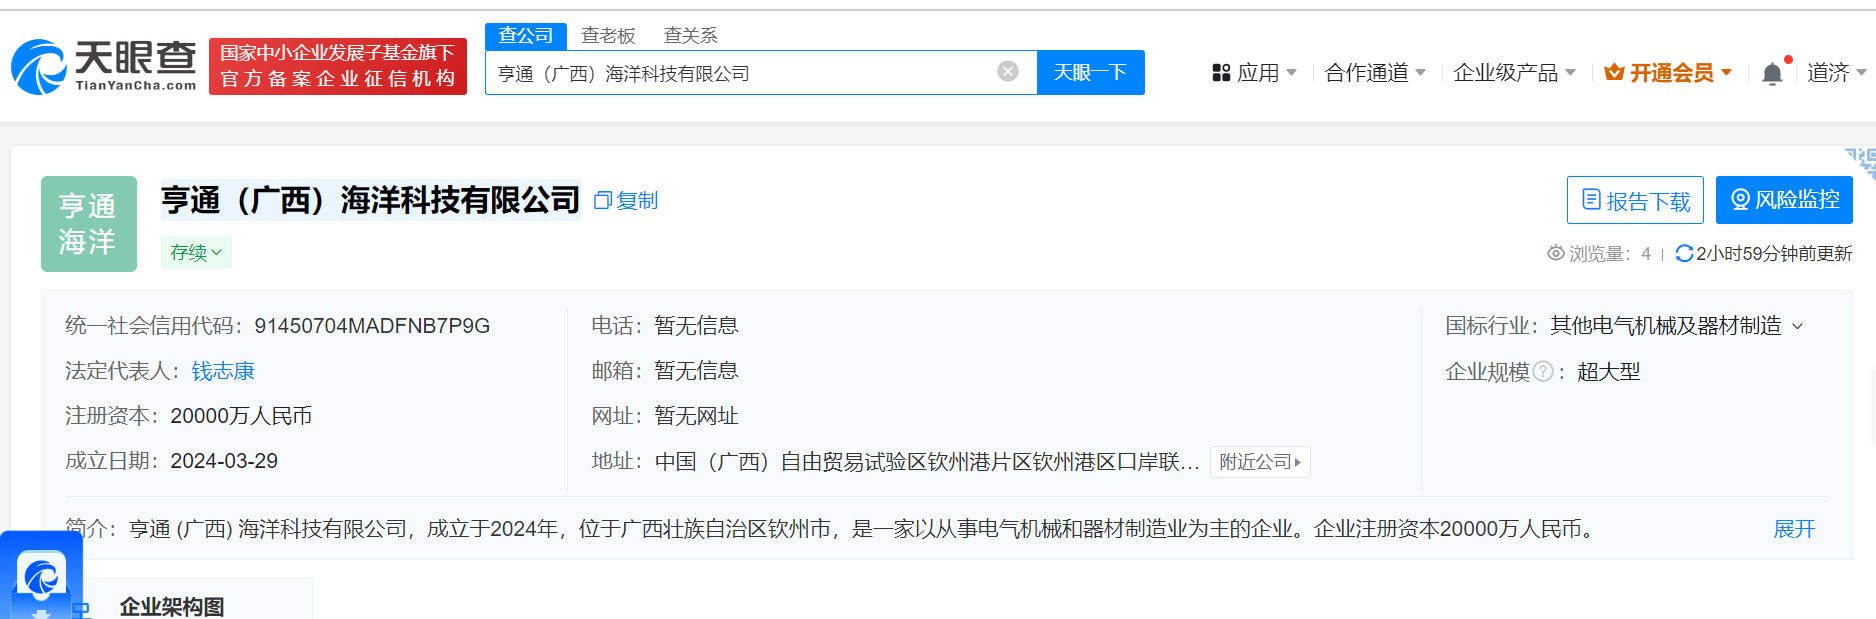Image resolution: width=1876 pixels, height=619 pixels.
Task: Expand the 国标行业 industry chevron
Action: 1797,326
